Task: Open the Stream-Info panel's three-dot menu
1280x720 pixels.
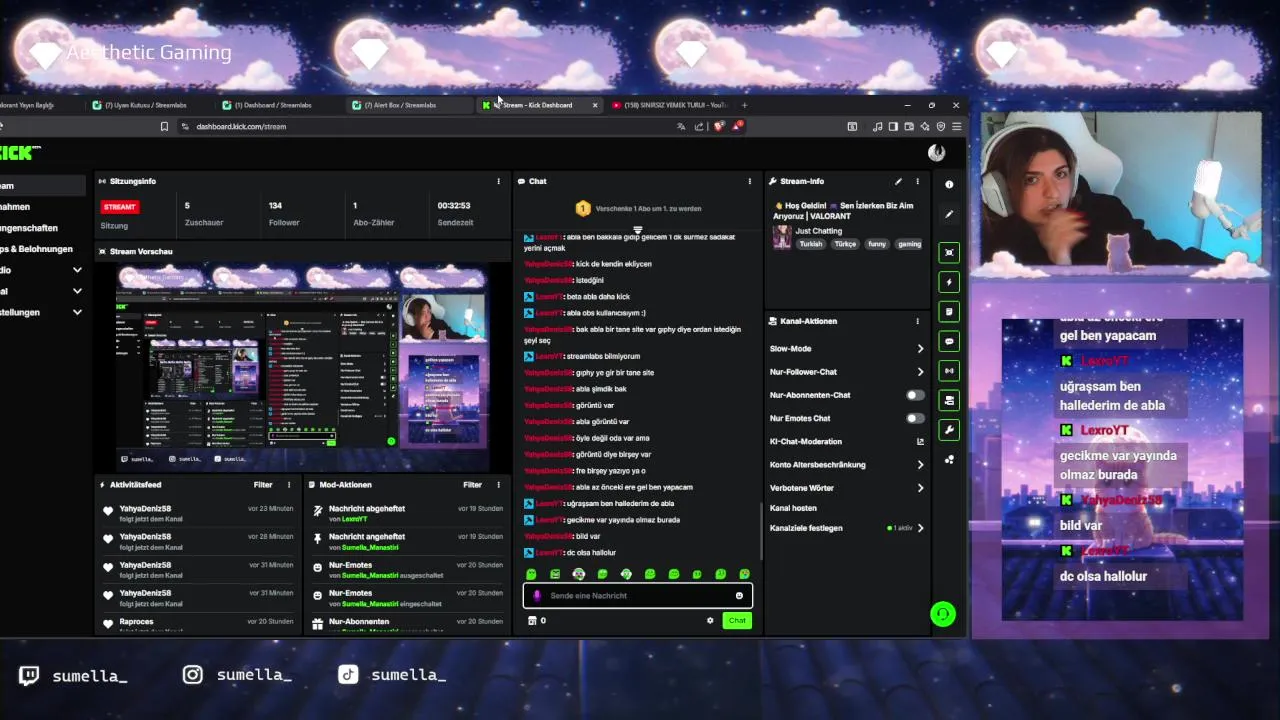Action: 917,181
